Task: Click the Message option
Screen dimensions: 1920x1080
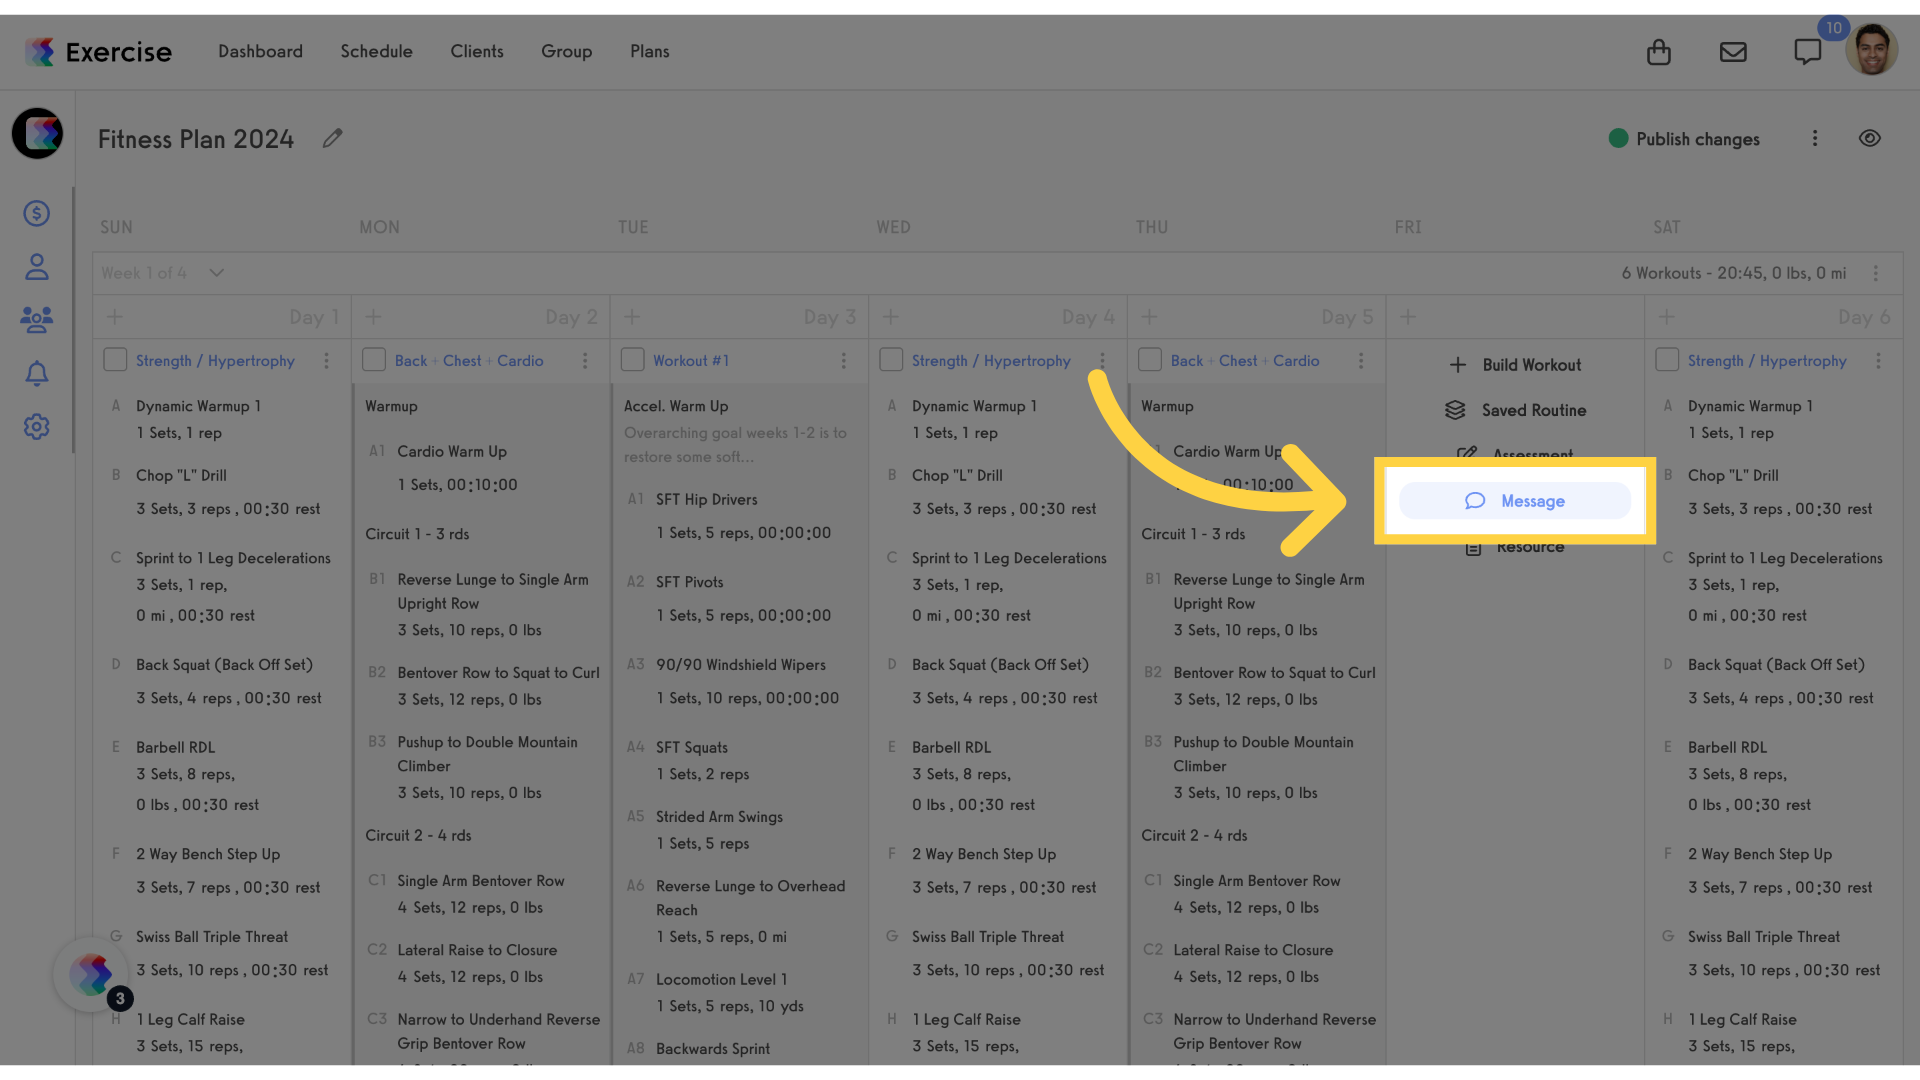Action: [x=1515, y=501]
